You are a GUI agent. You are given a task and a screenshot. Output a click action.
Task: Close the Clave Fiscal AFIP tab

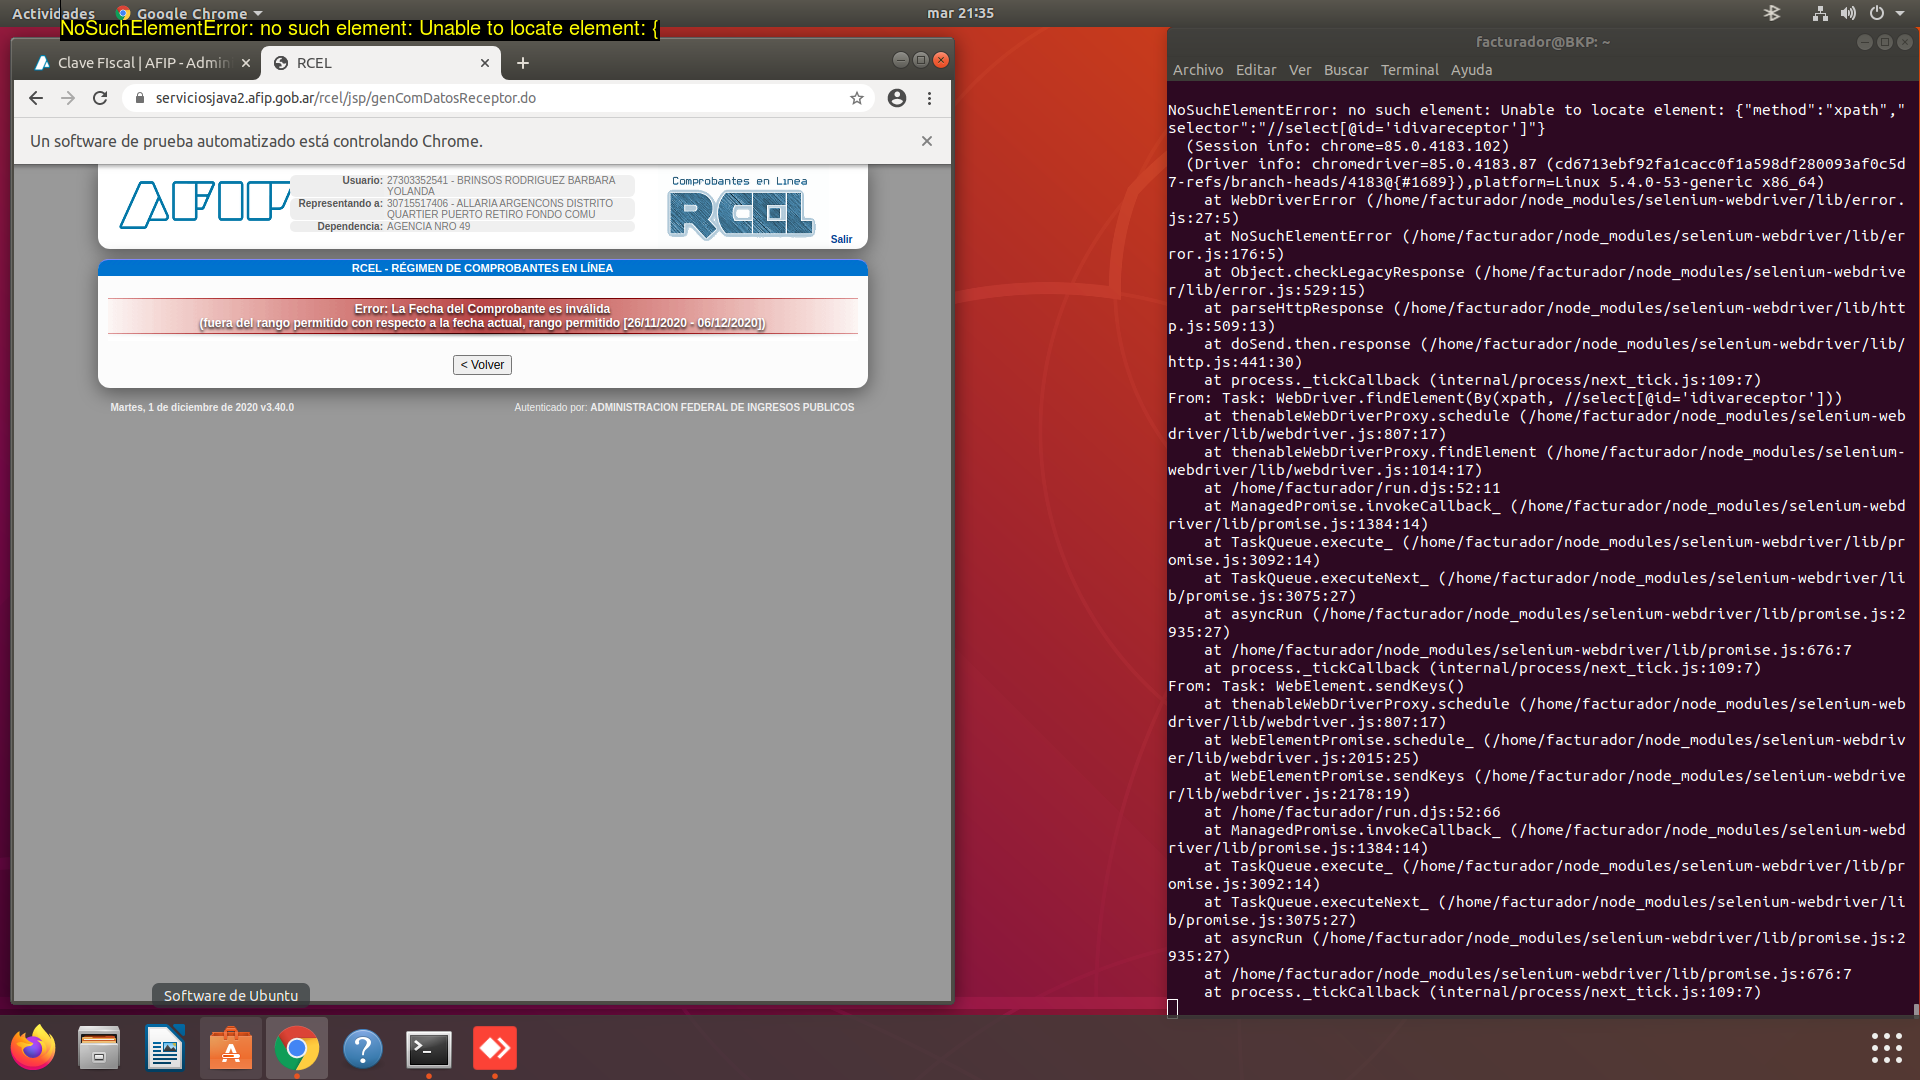point(246,63)
